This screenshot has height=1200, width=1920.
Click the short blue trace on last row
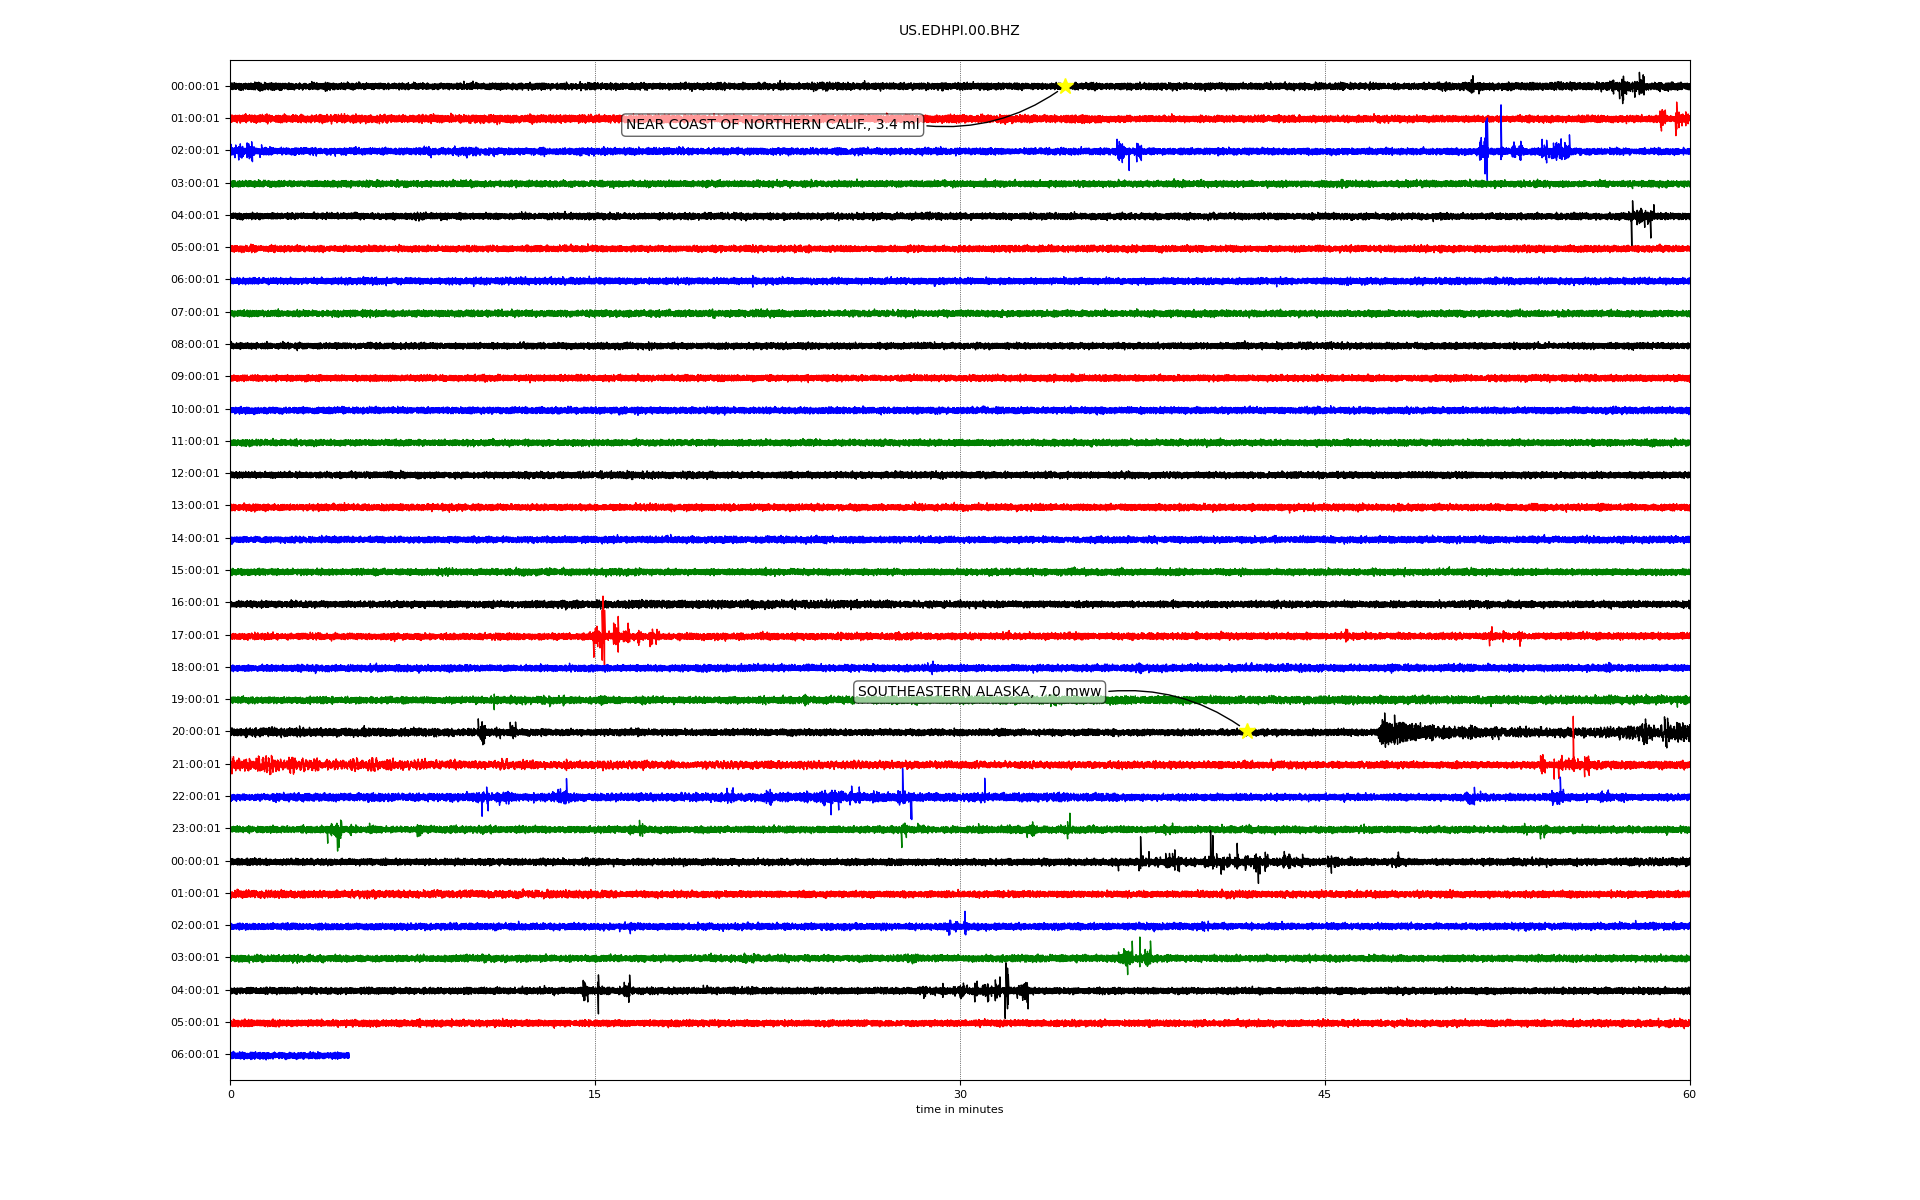click(x=290, y=1055)
